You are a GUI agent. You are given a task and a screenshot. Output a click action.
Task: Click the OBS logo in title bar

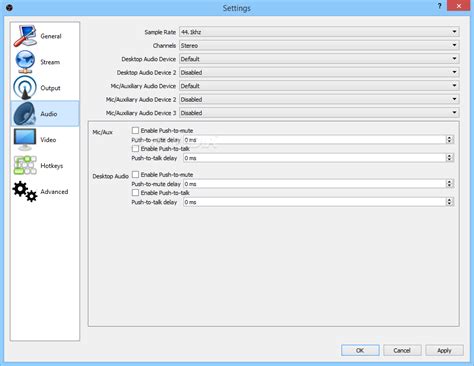tap(9, 7)
